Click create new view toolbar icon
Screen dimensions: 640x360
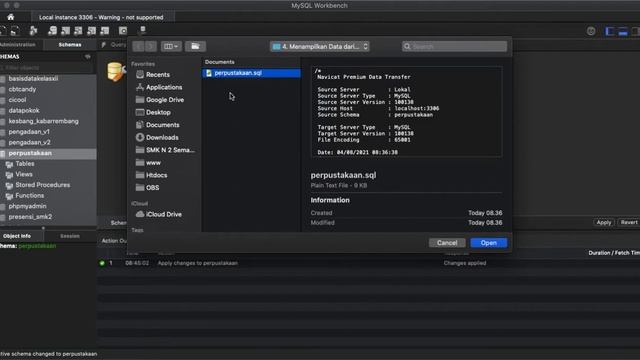[x=78, y=31]
